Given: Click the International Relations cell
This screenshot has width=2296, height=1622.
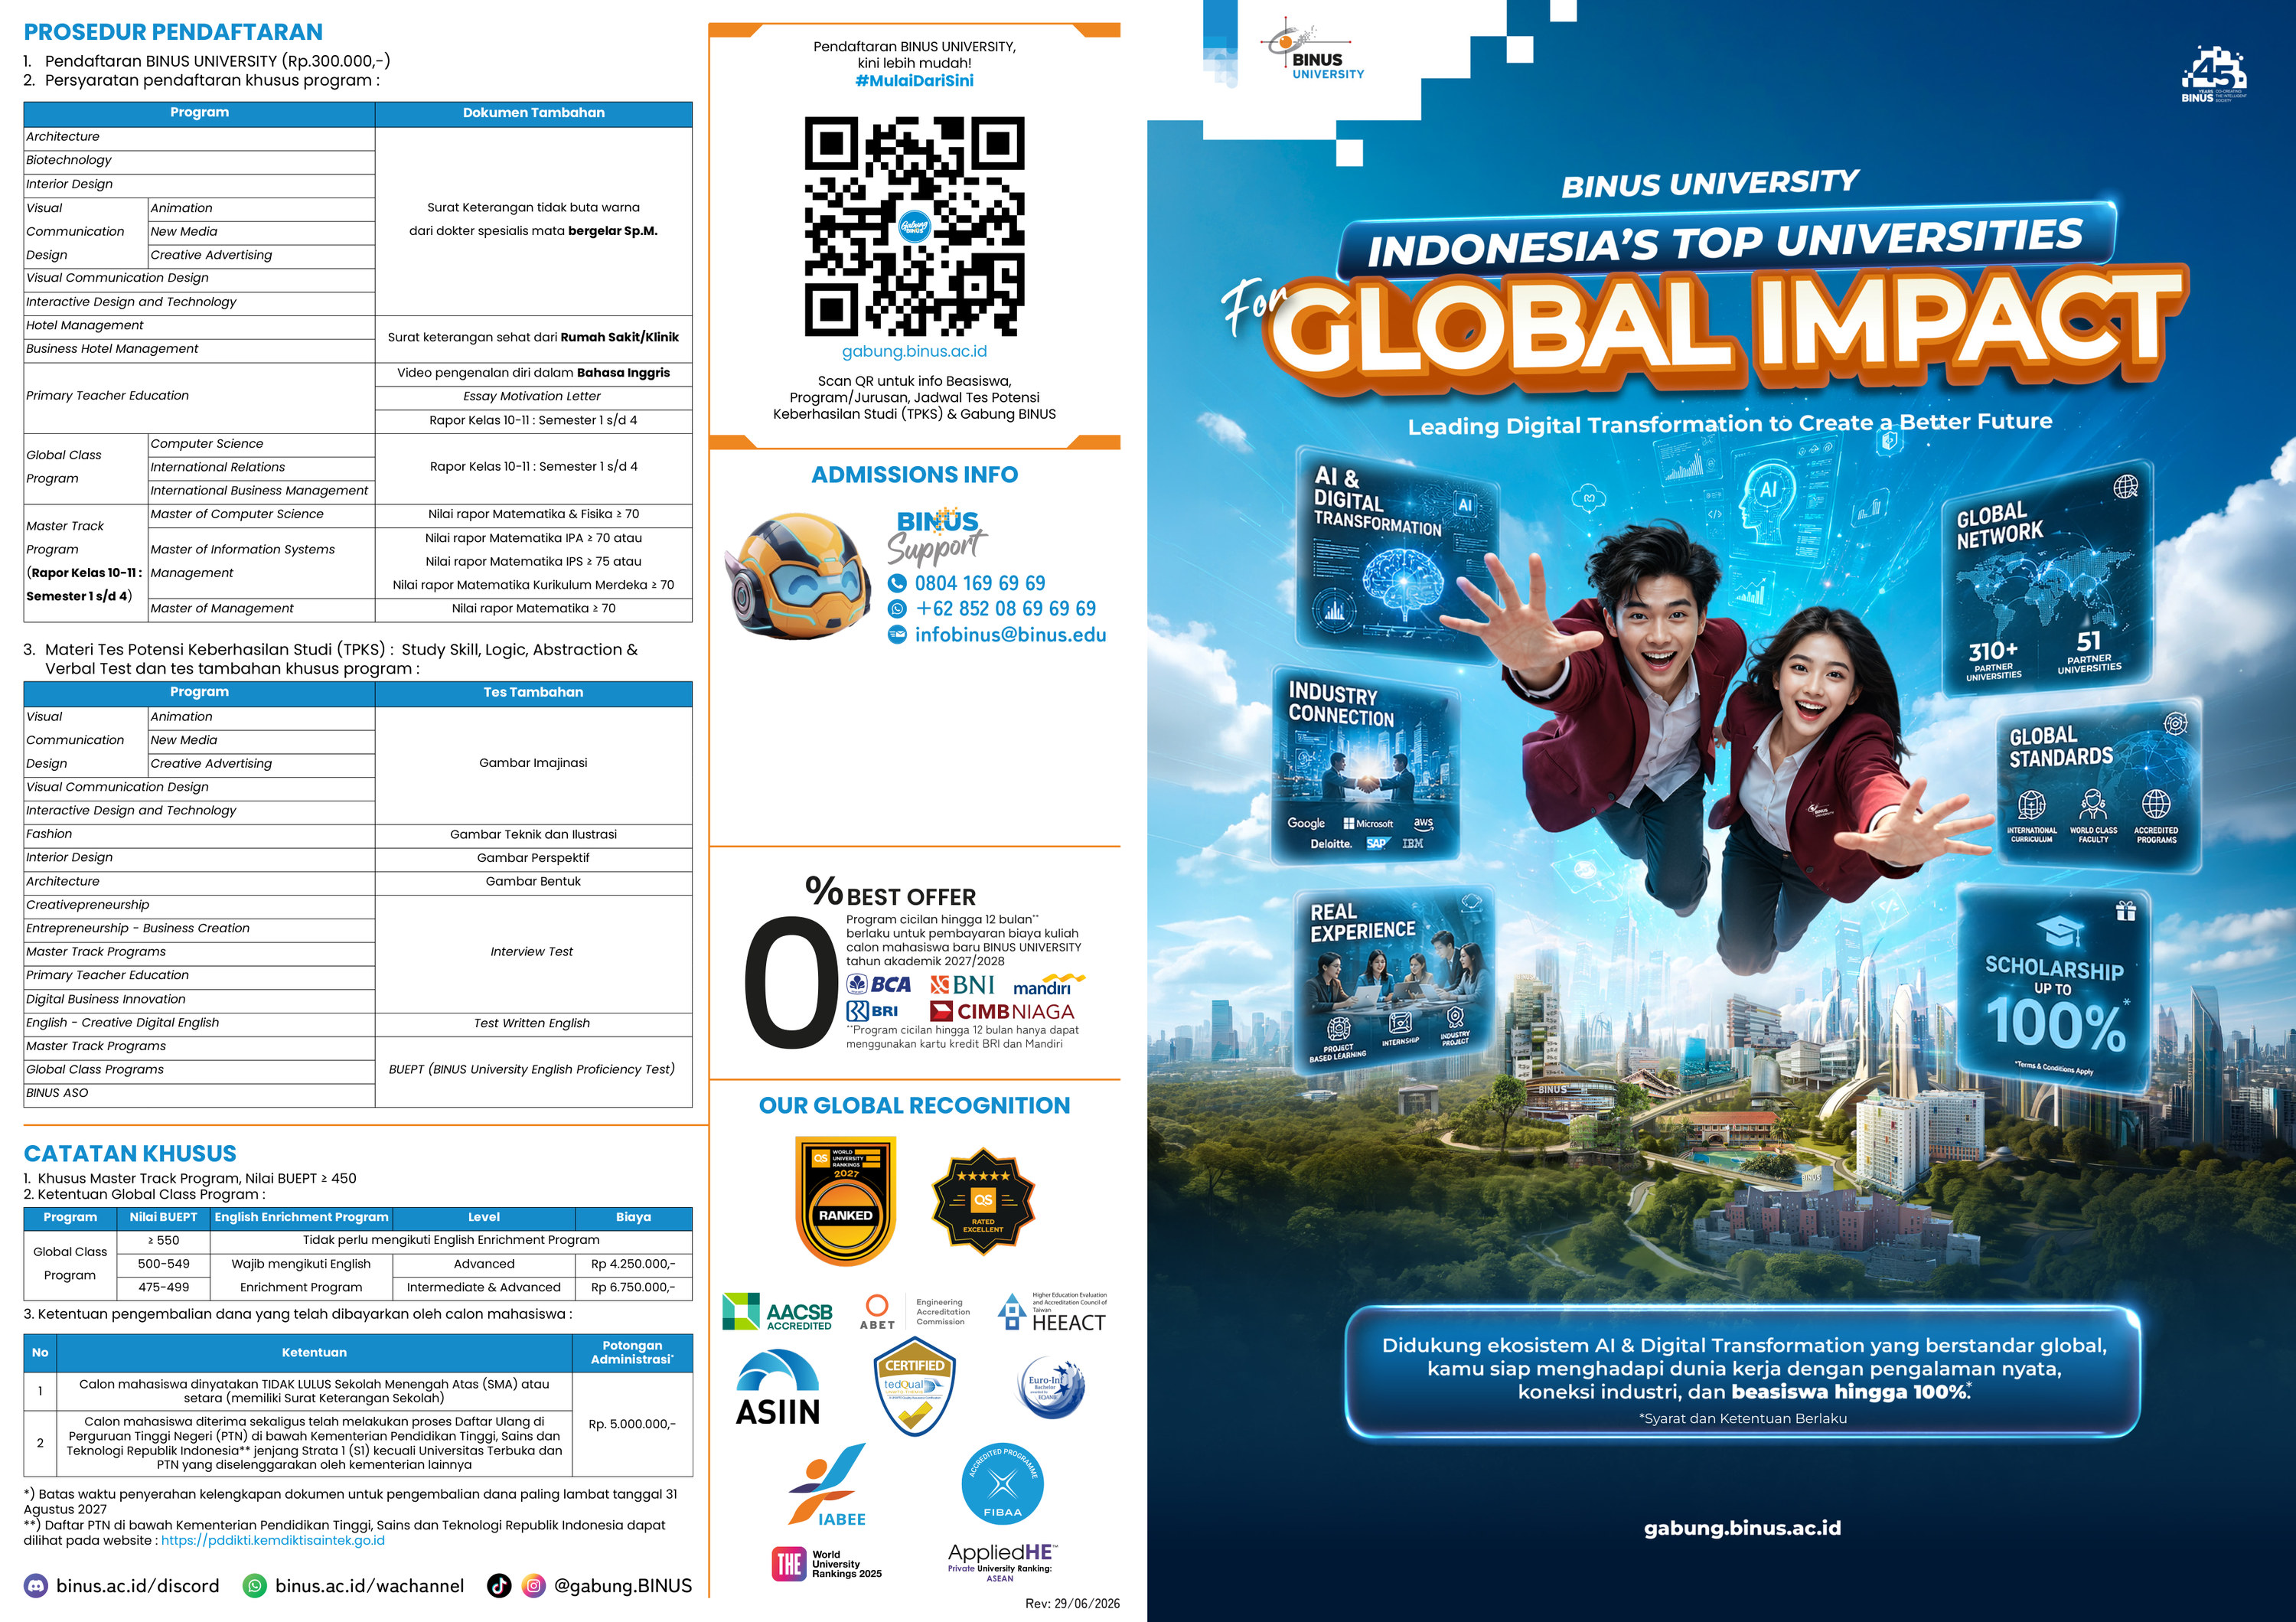Looking at the screenshot, I should click(x=261, y=468).
